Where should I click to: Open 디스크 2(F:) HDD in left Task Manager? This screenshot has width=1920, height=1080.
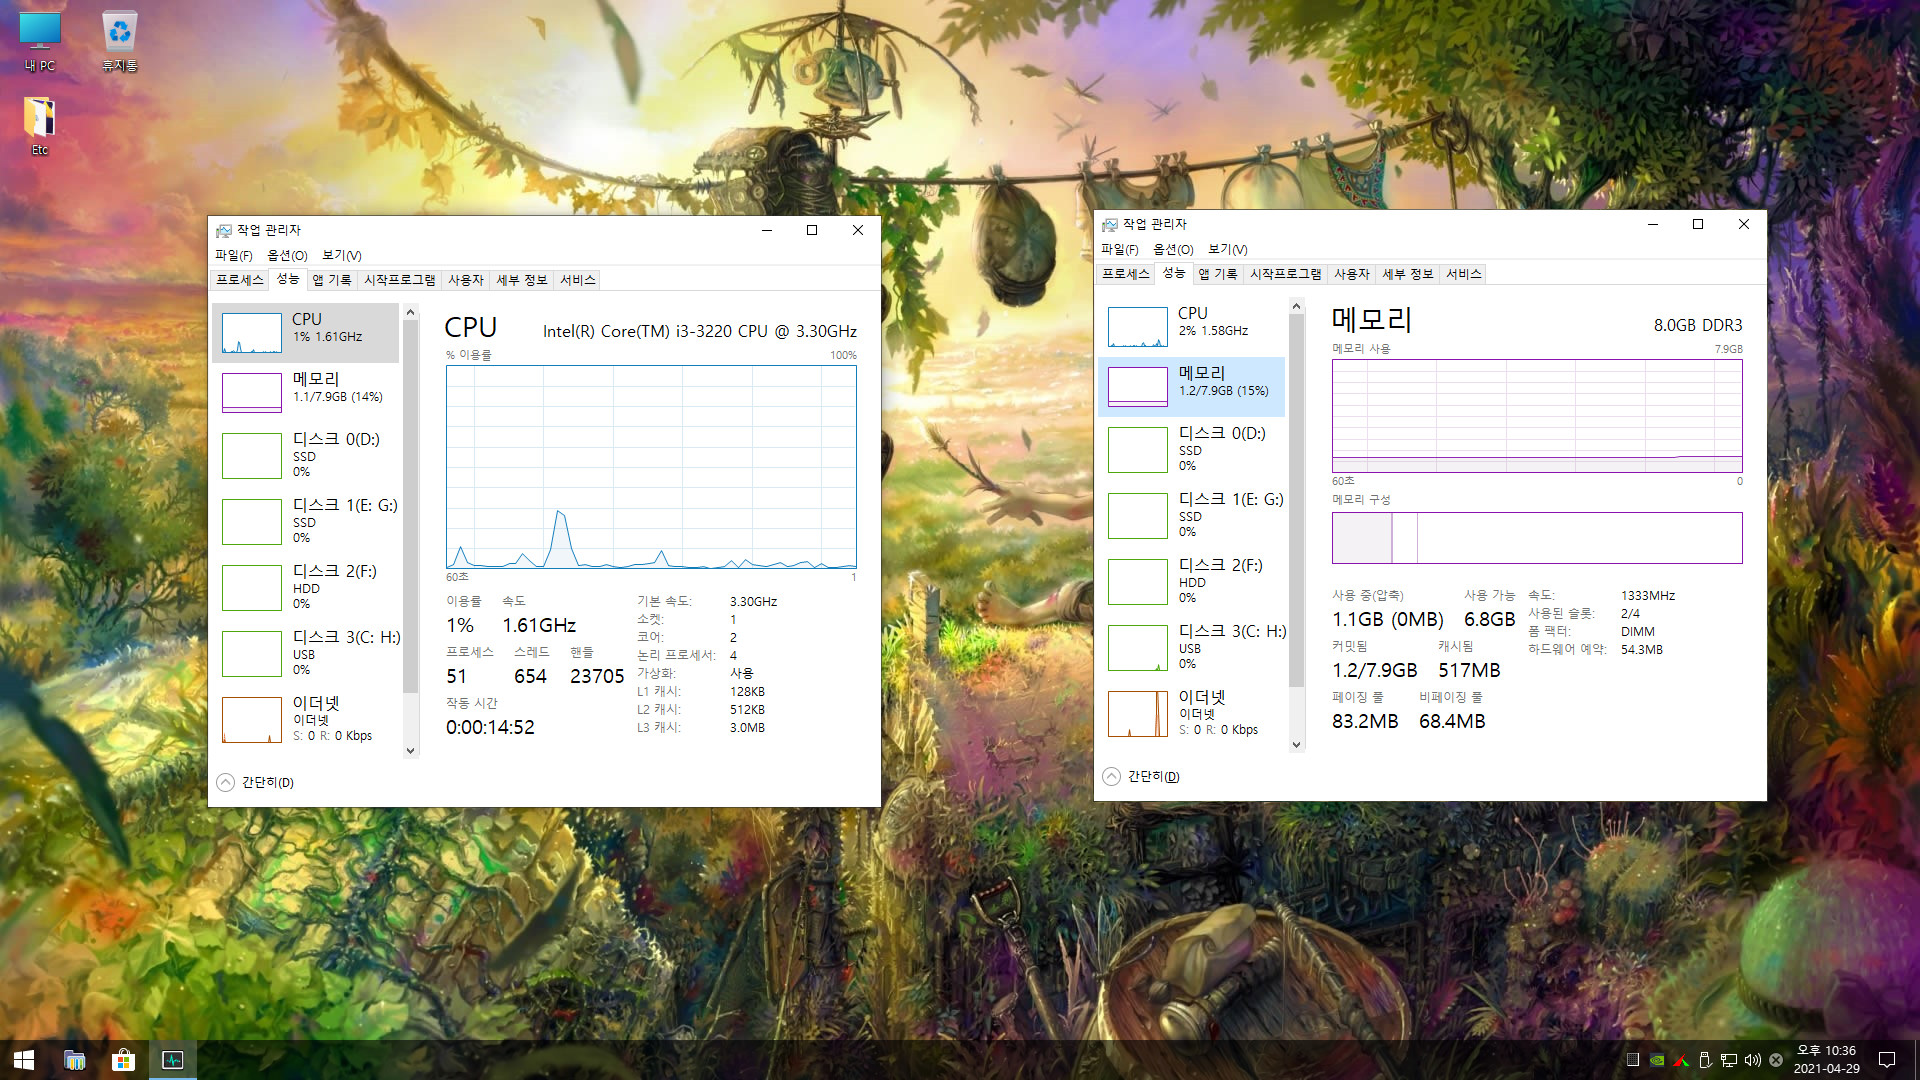click(306, 587)
